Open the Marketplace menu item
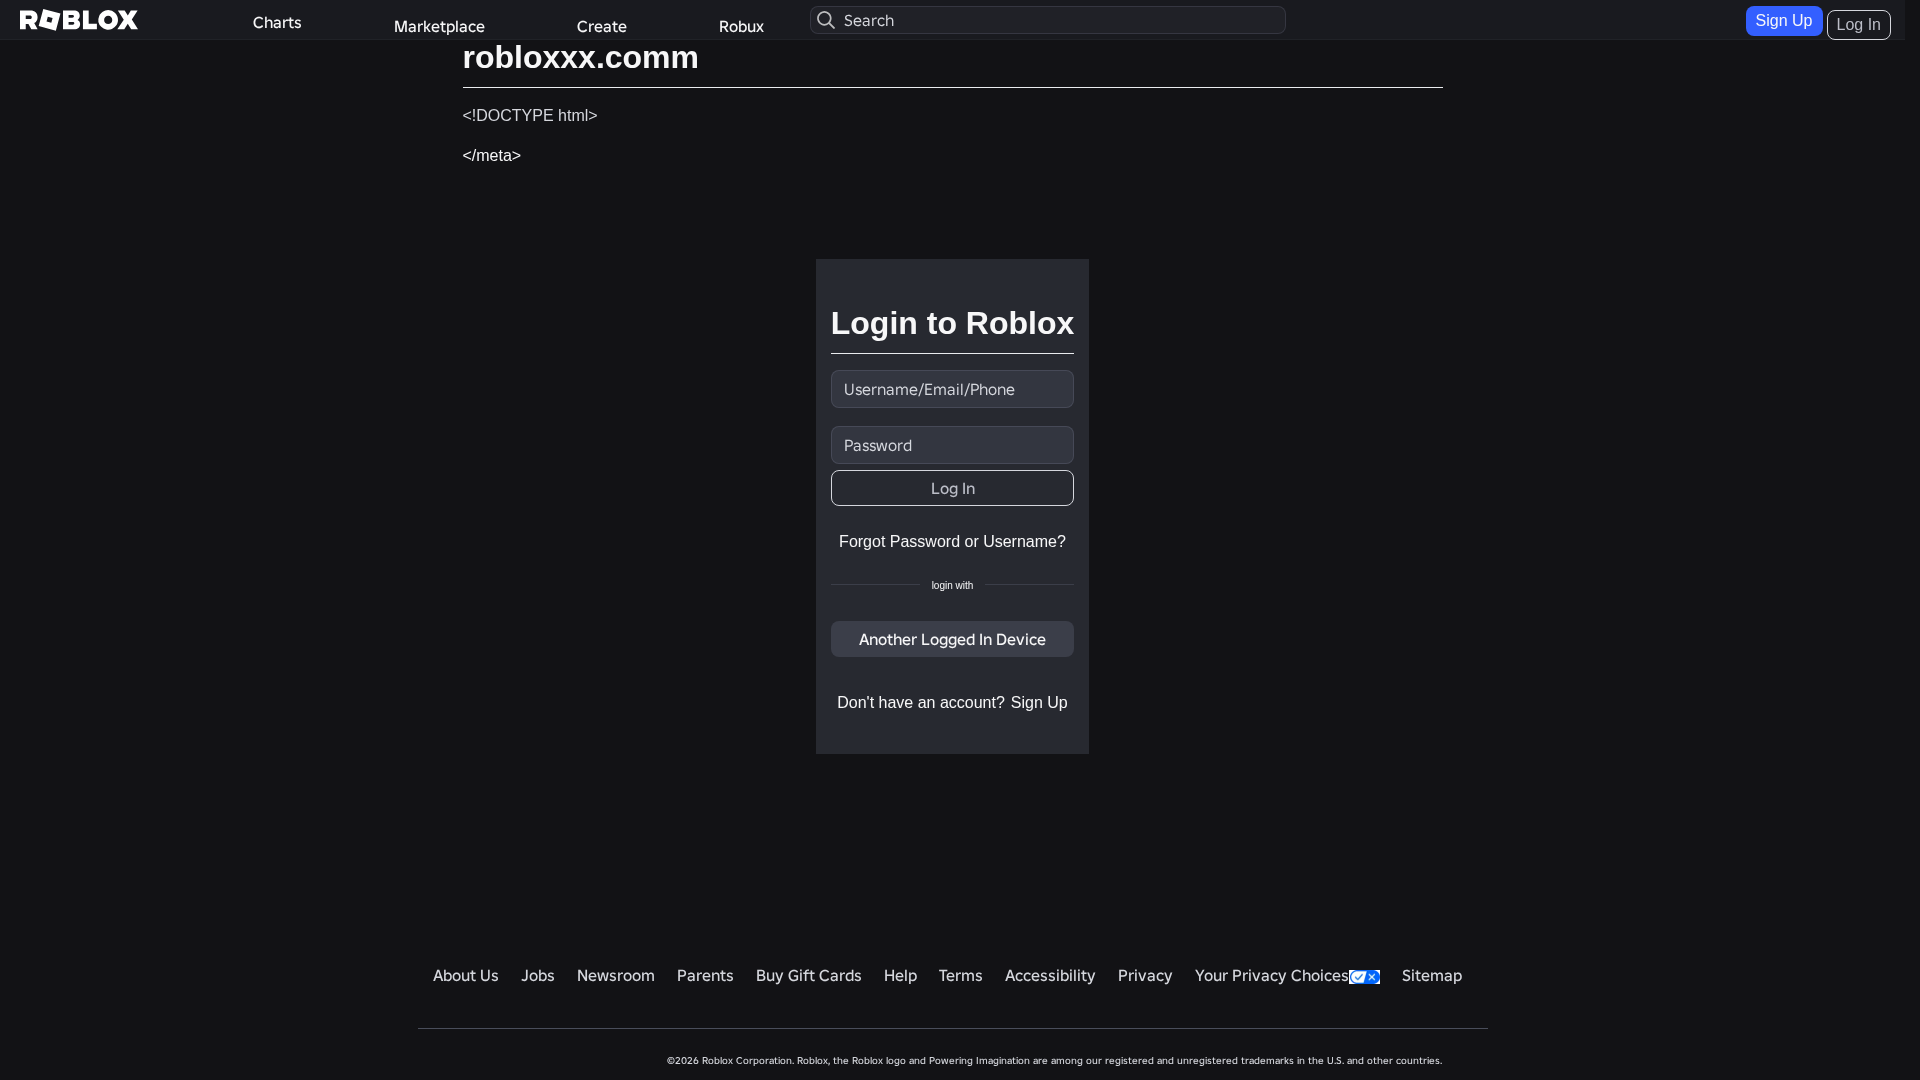Image resolution: width=1920 pixels, height=1080 pixels. coord(439,26)
